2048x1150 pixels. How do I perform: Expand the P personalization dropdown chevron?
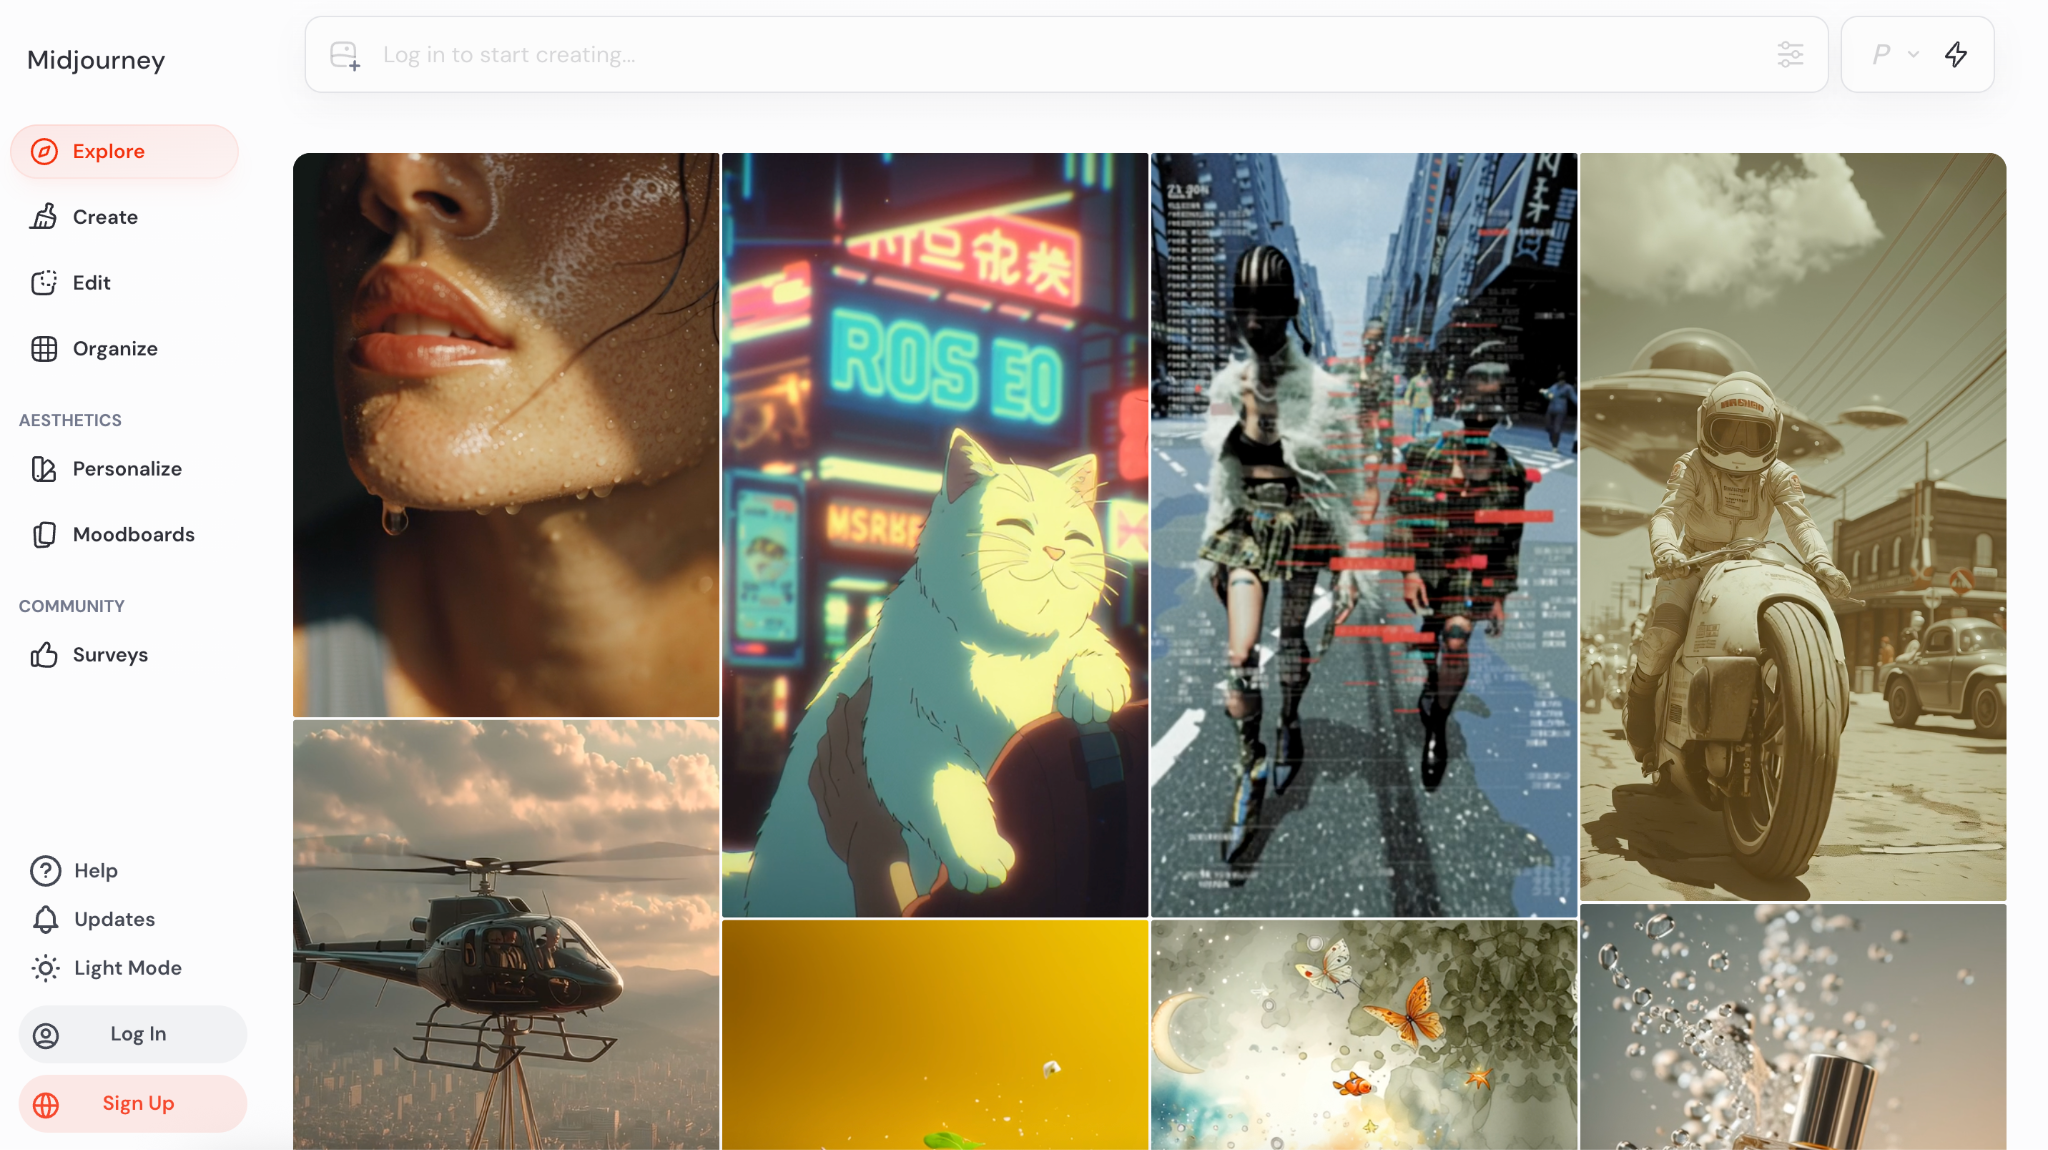pyautogui.click(x=1913, y=55)
